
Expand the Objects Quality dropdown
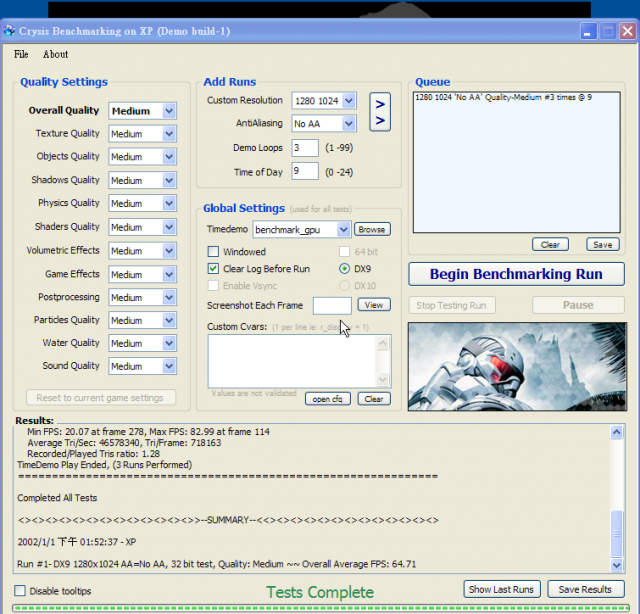click(169, 157)
